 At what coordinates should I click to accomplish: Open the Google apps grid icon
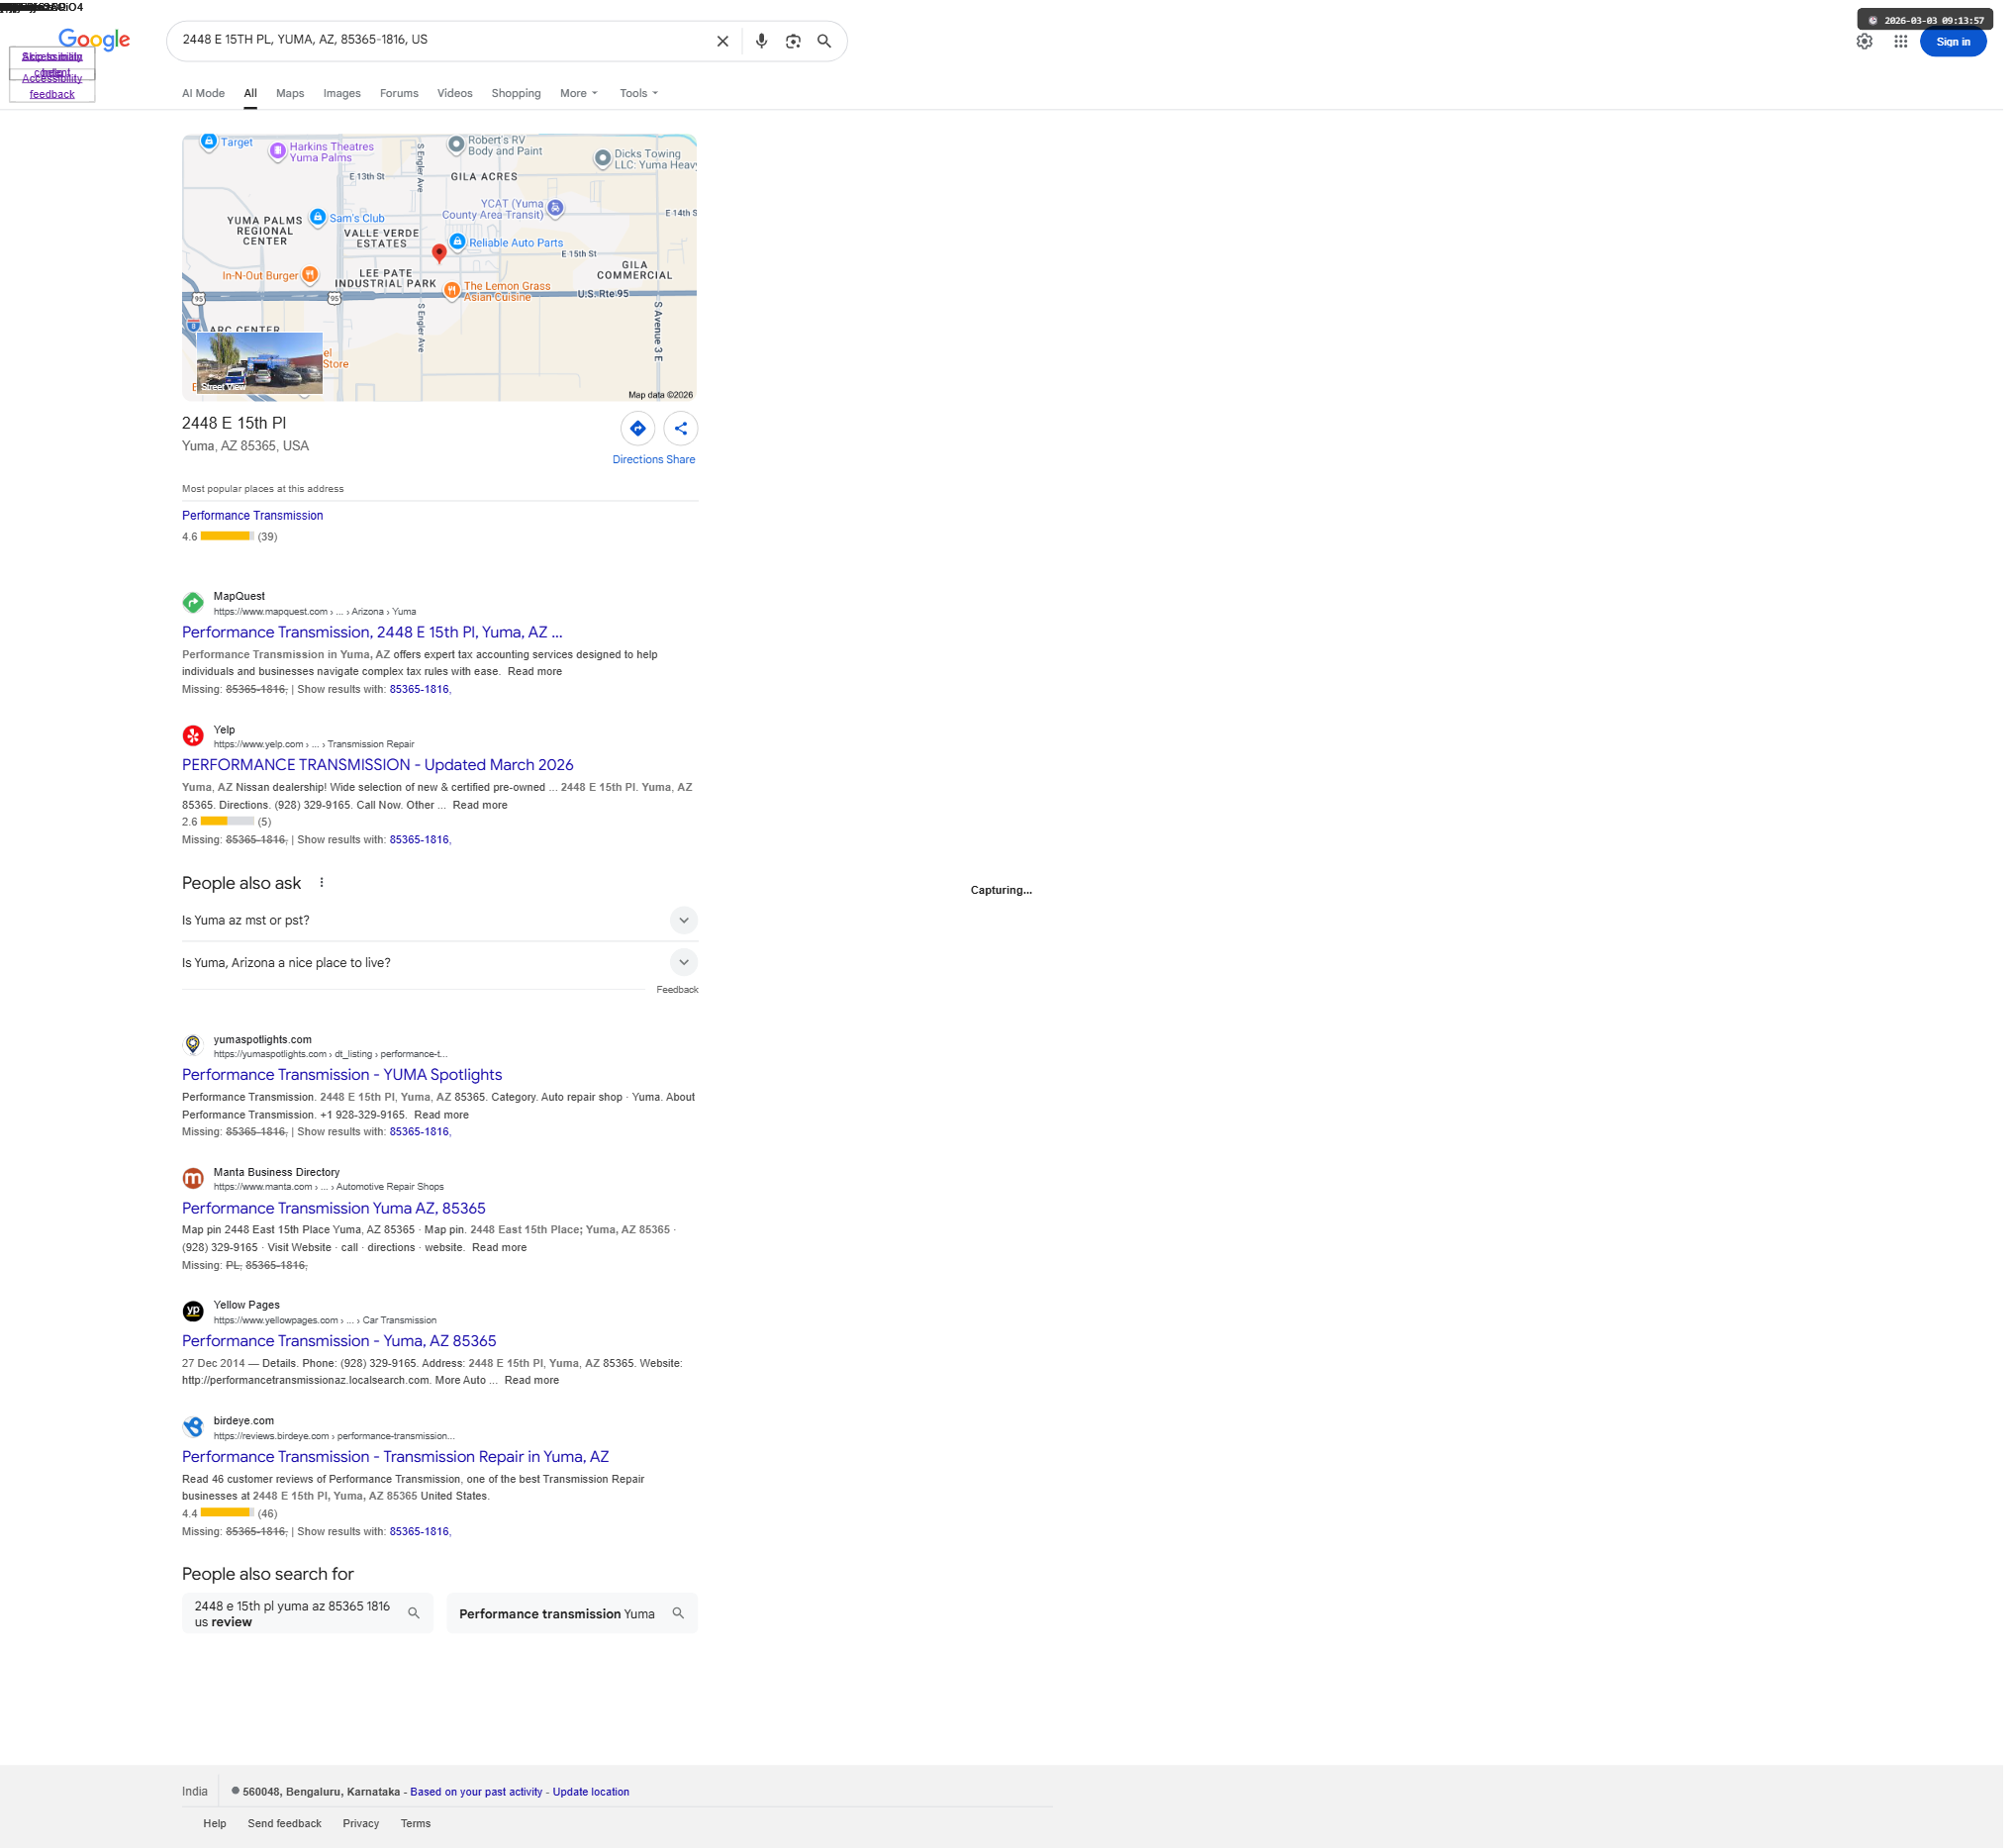[1911, 42]
